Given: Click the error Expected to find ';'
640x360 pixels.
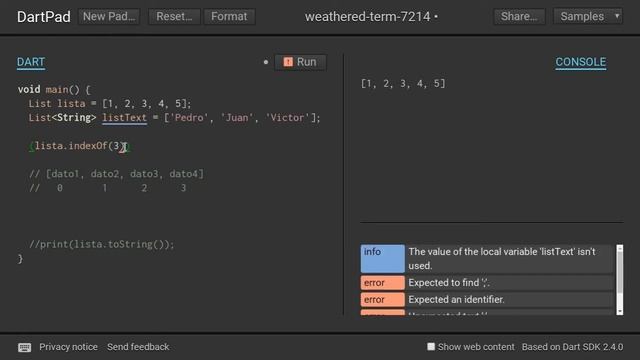Looking at the screenshot, I should [486, 282].
